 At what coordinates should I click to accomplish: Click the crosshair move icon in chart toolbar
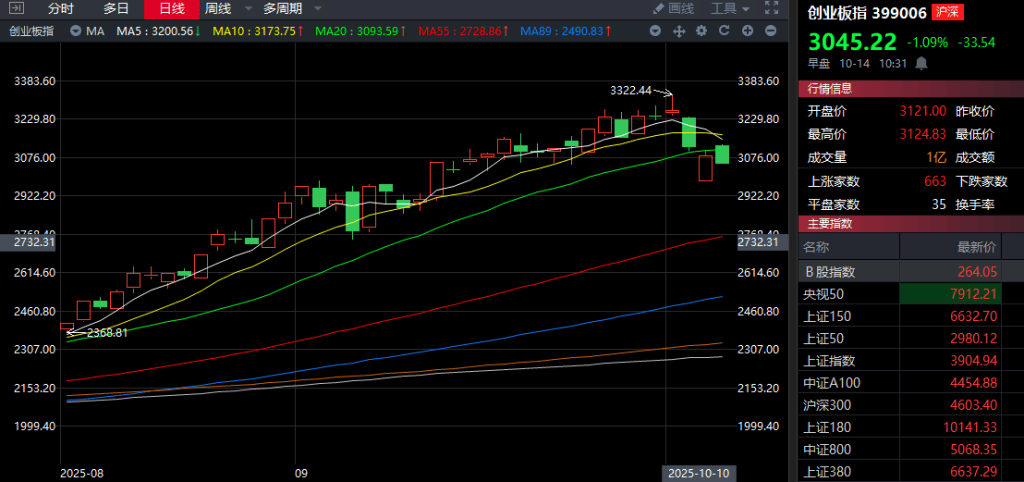coord(680,31)
